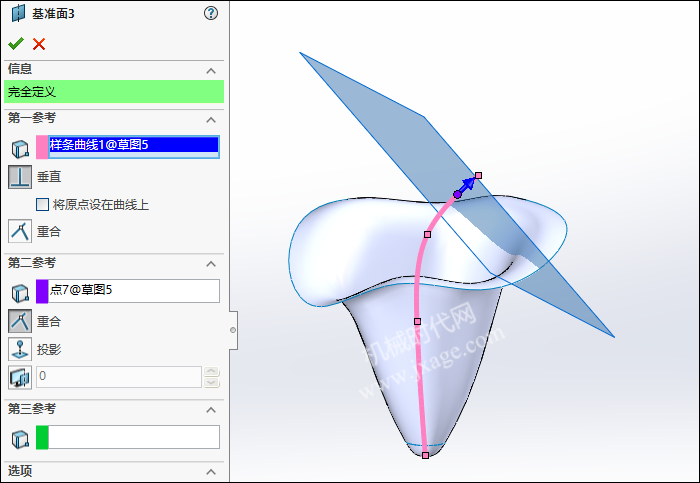Enable 将原点设在曲线上 checkbox
This screenshot has width=700, height=483.
[x=42, y=204]
